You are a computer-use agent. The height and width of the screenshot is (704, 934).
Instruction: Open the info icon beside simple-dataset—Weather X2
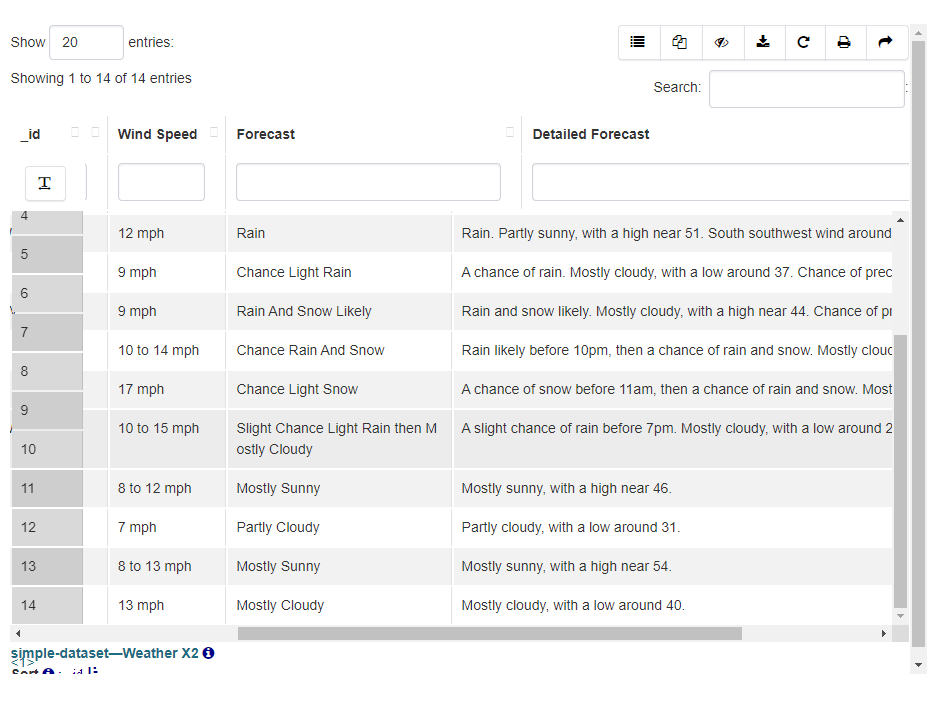click(208, 653)
